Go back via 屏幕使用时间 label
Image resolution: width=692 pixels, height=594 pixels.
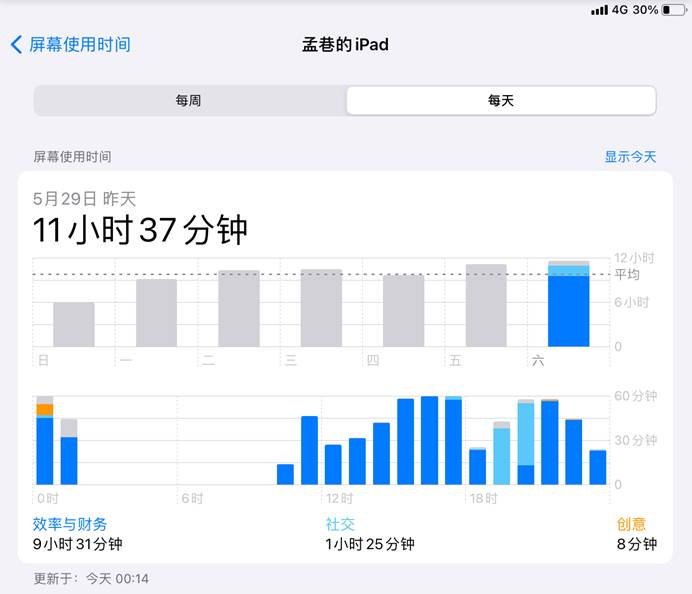[79, 45]
